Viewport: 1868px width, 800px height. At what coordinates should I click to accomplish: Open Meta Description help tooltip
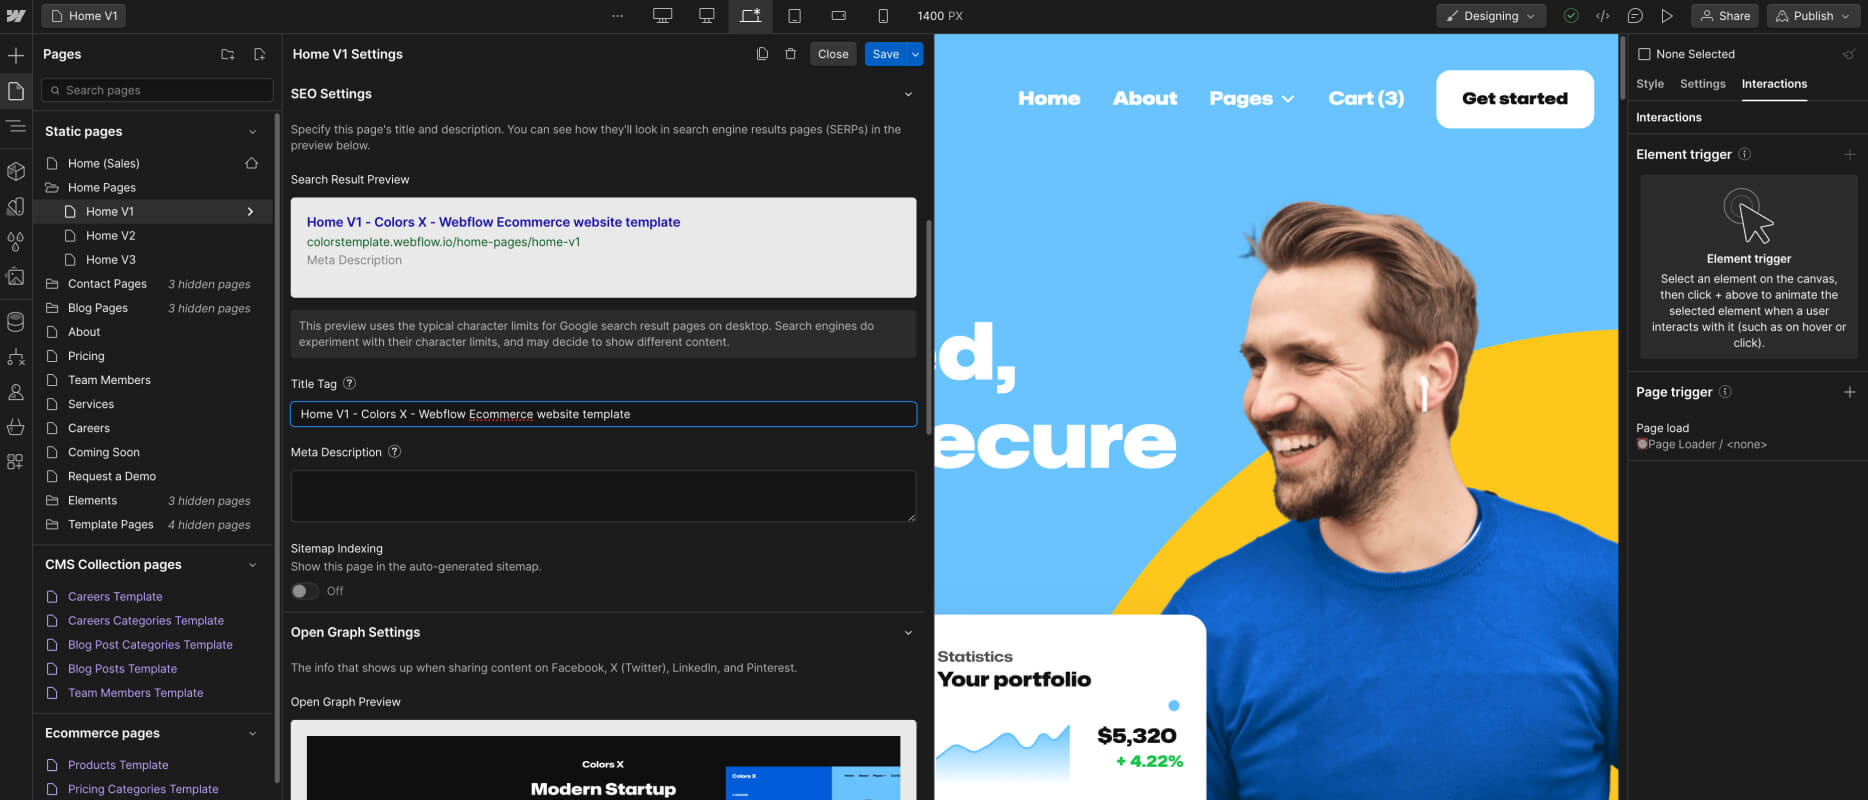pos(395,451)
